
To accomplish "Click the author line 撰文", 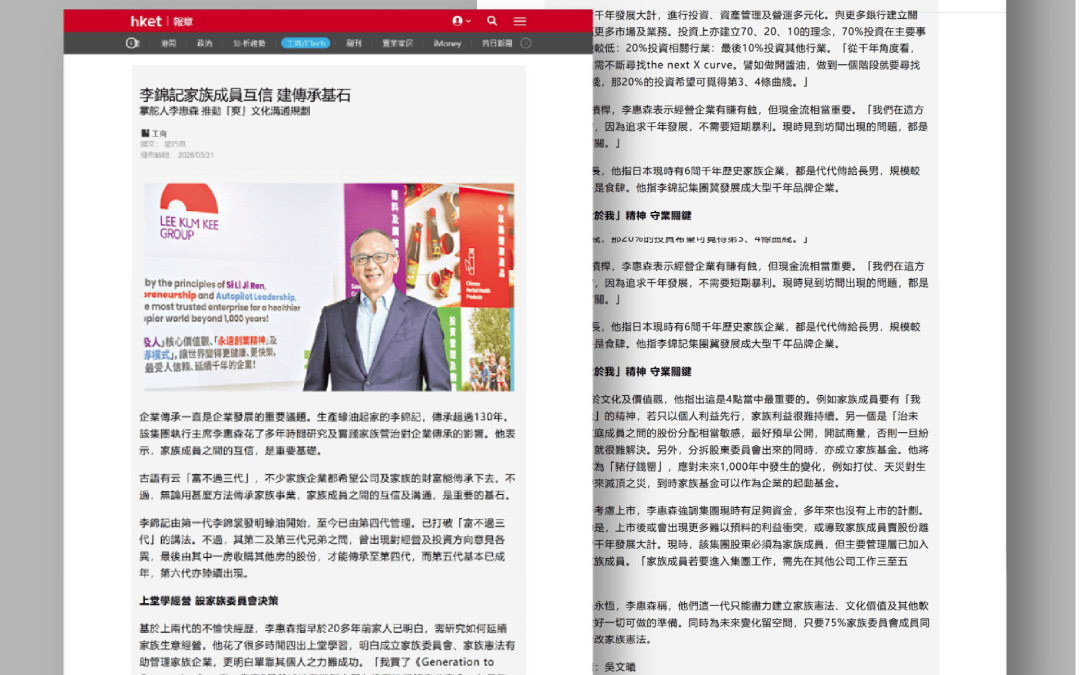I will pyautogui.click(x=163, y=144).
